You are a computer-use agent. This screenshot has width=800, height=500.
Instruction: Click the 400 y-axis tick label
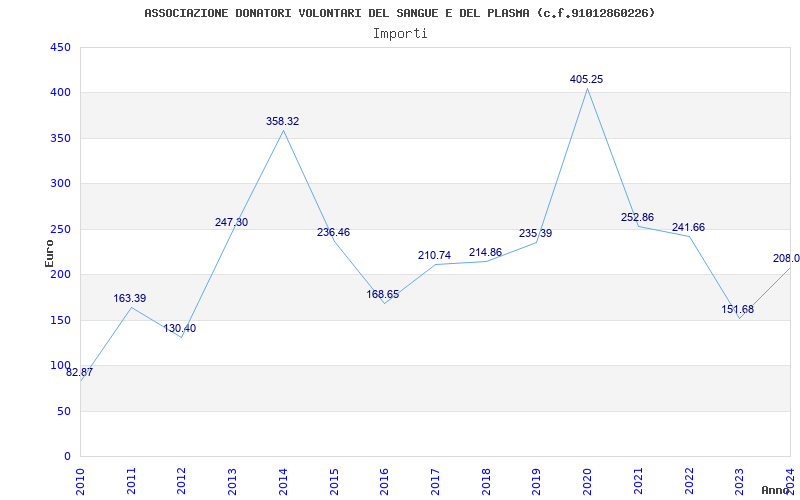tap(60, 93)
